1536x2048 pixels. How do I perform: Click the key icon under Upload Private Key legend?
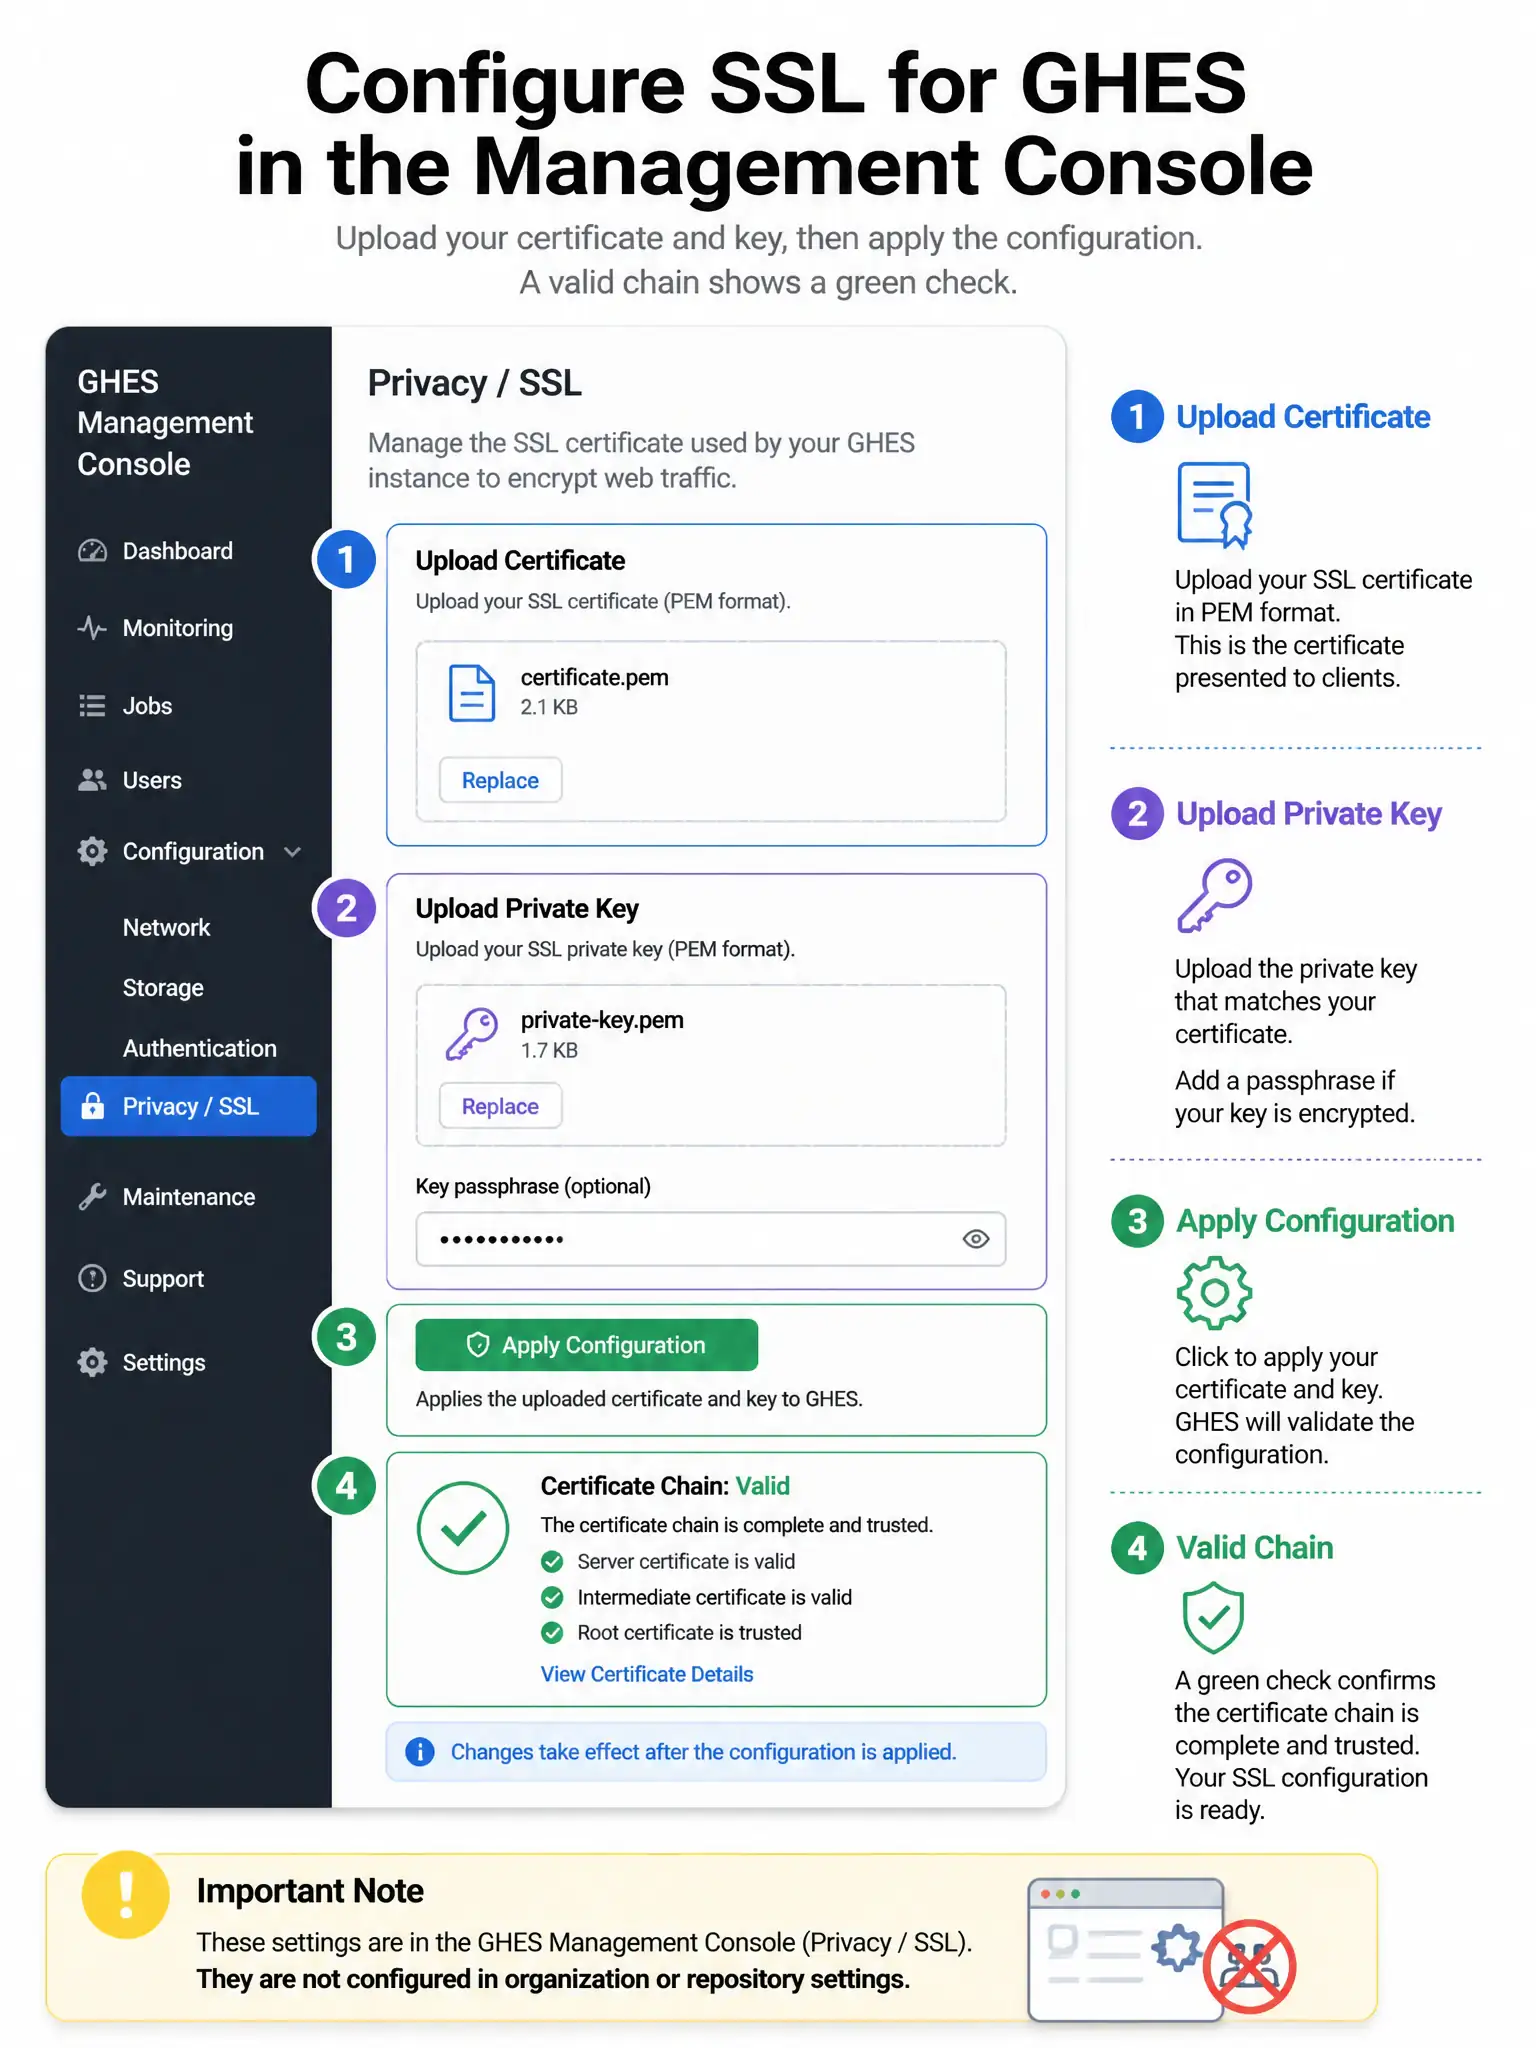click(1215, 895)
